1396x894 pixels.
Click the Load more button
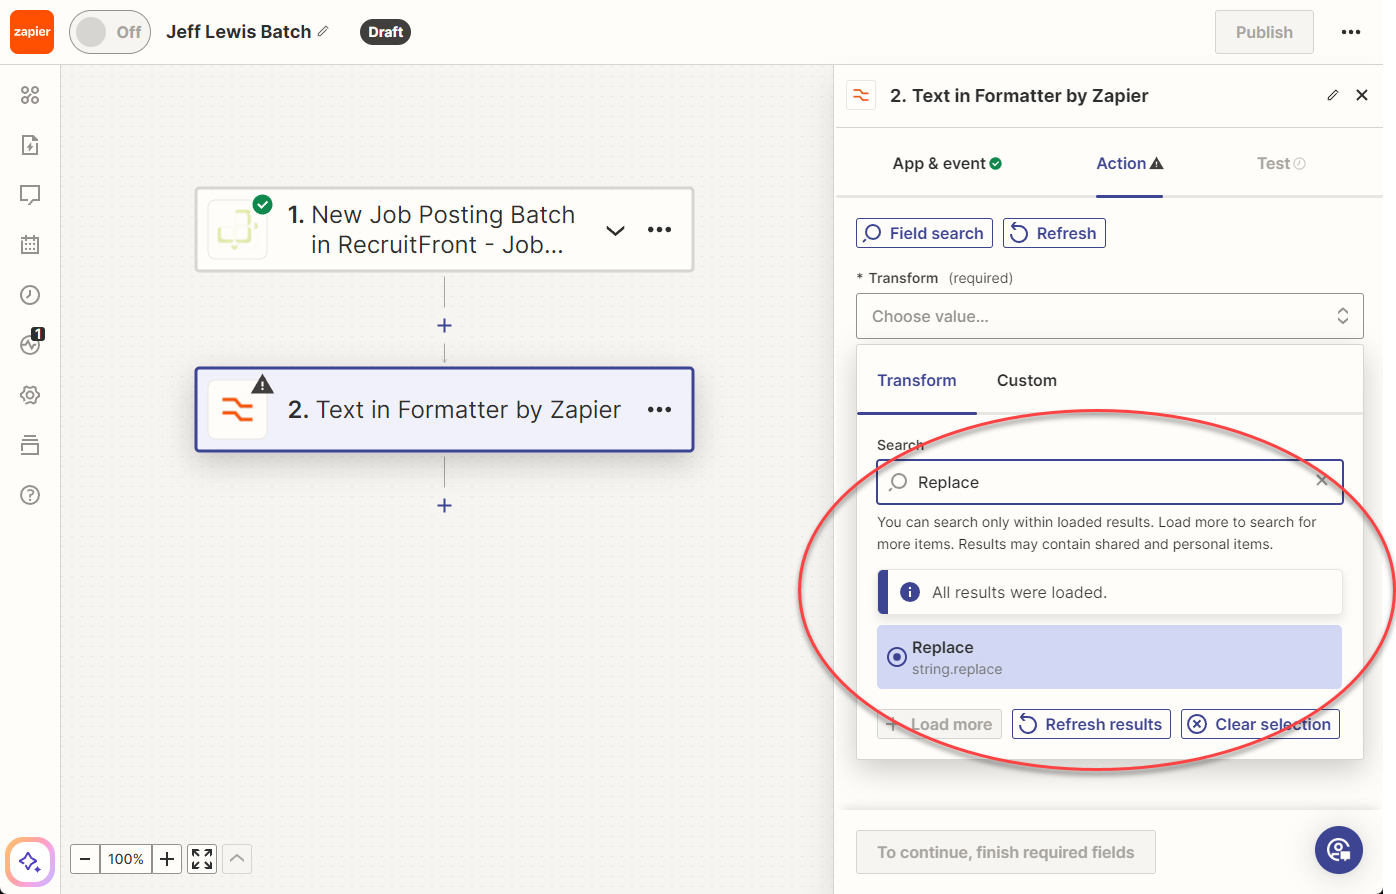point(939,724)
